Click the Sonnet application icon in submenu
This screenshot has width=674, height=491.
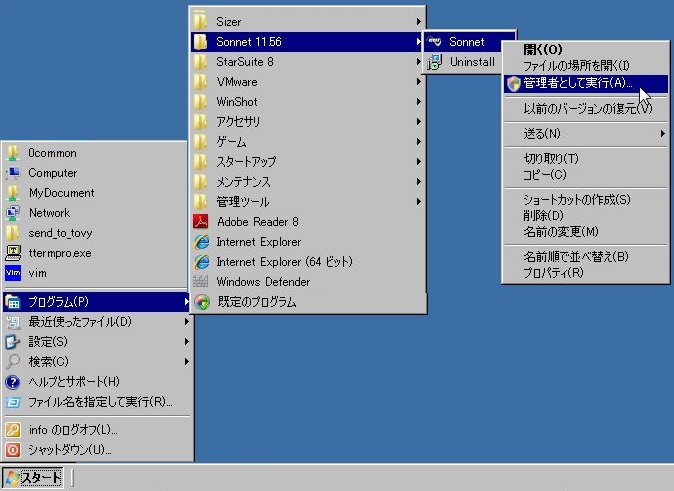coord(435,42)
